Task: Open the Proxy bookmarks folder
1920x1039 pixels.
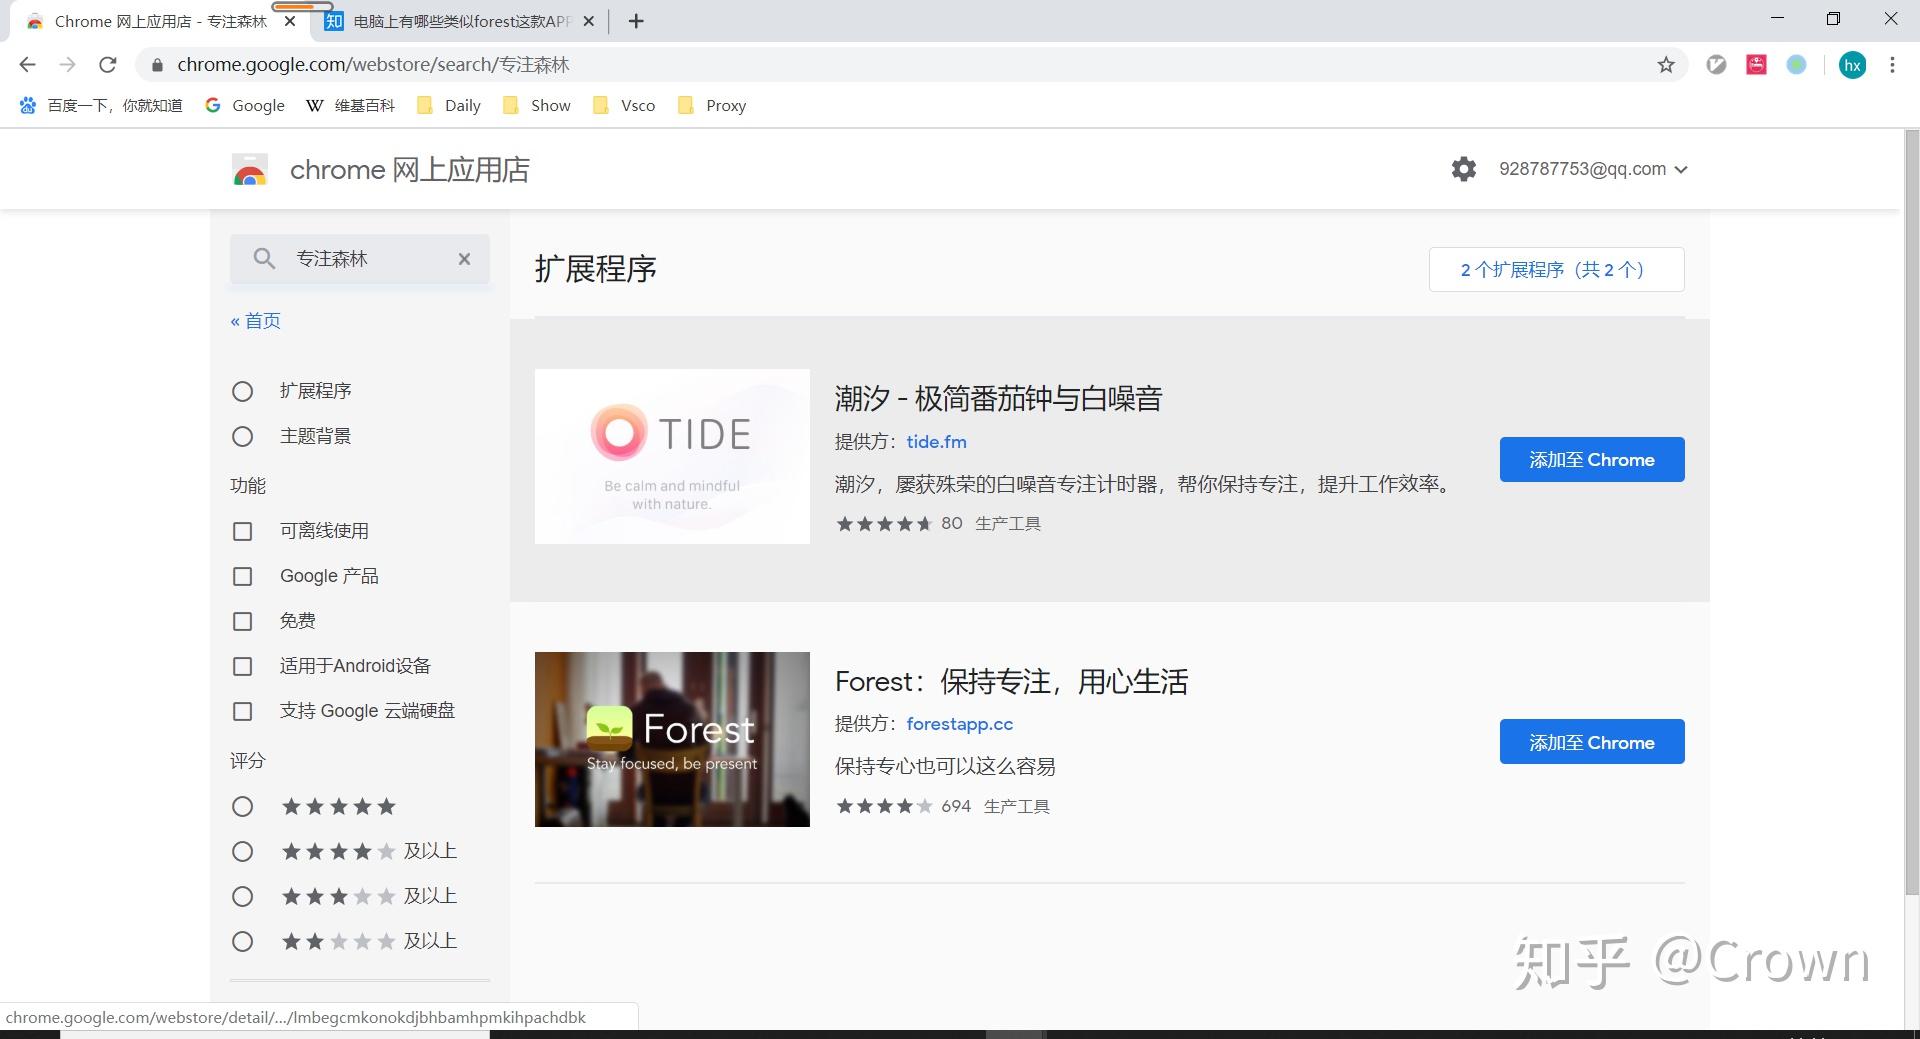Action: 712,105
